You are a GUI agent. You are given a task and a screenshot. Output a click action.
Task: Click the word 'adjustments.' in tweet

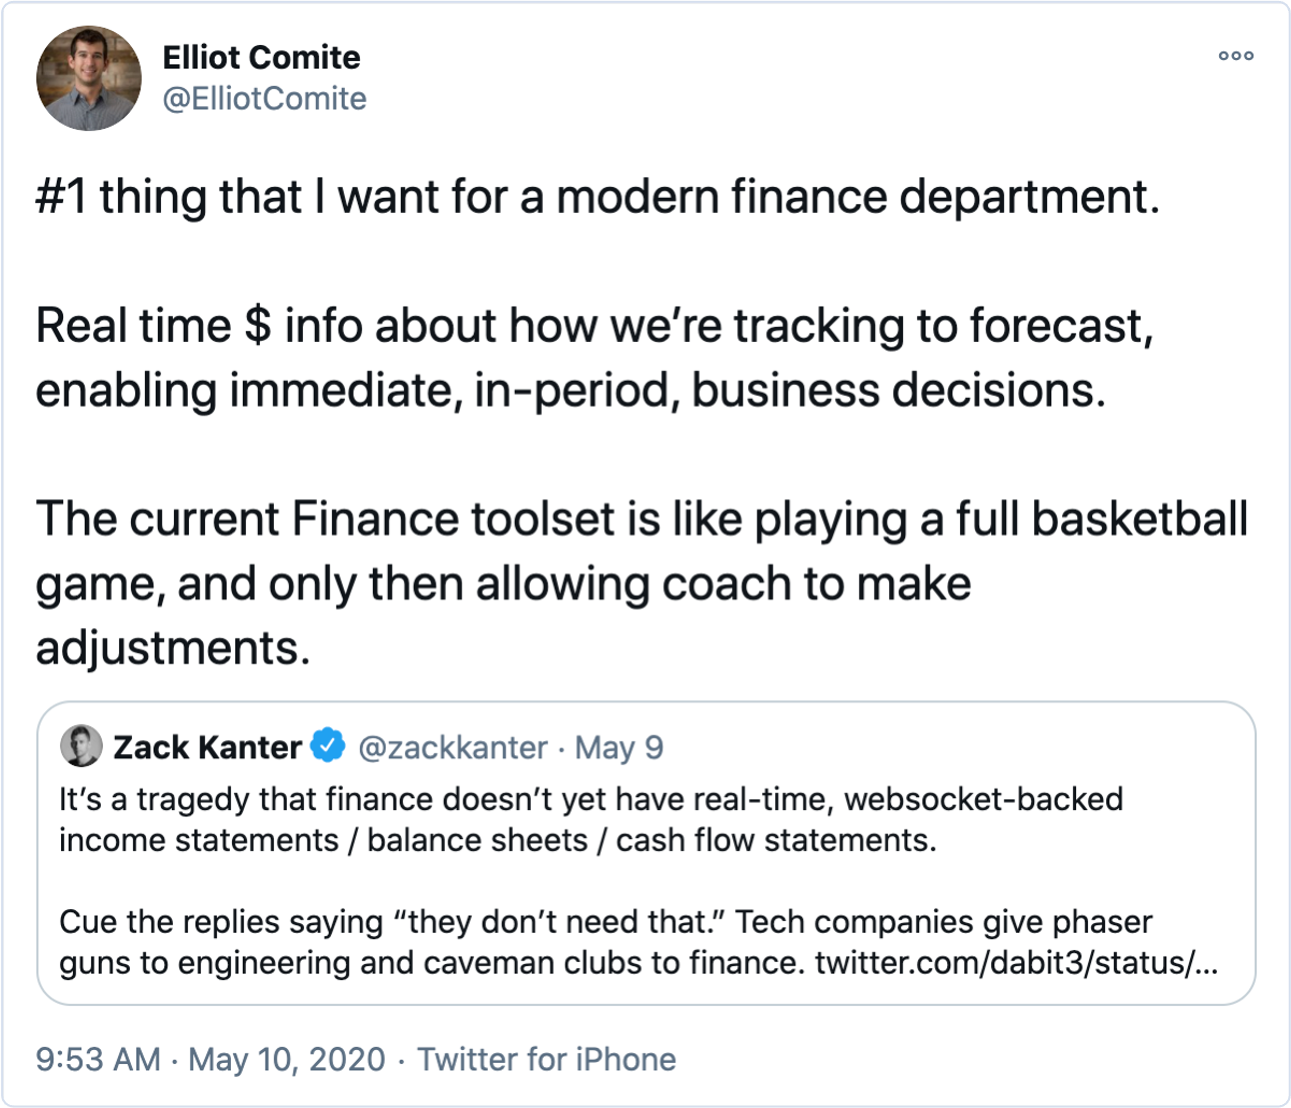(172, 647)
